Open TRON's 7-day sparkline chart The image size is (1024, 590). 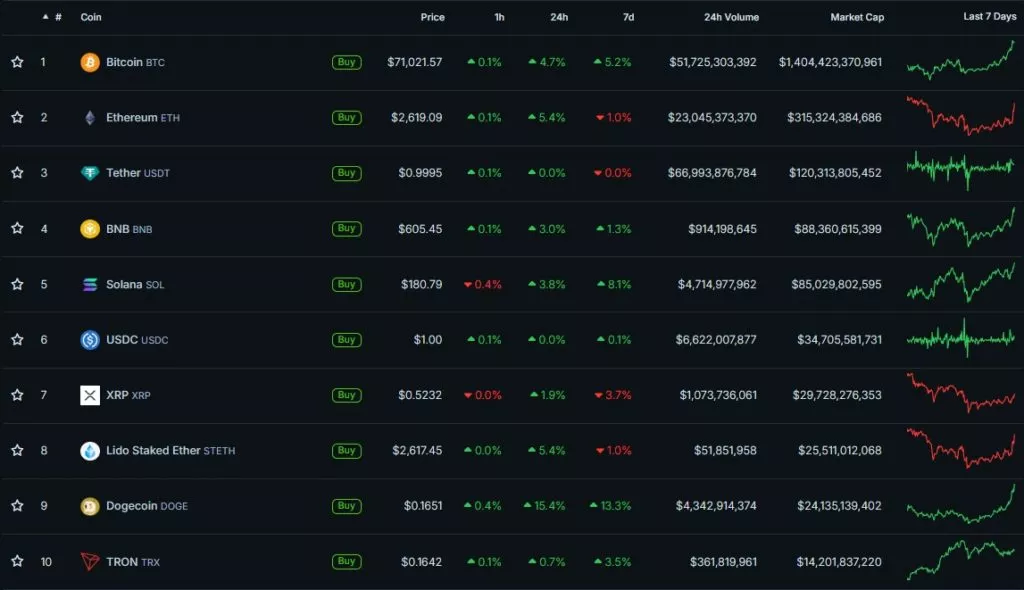(x=961, y=560)
